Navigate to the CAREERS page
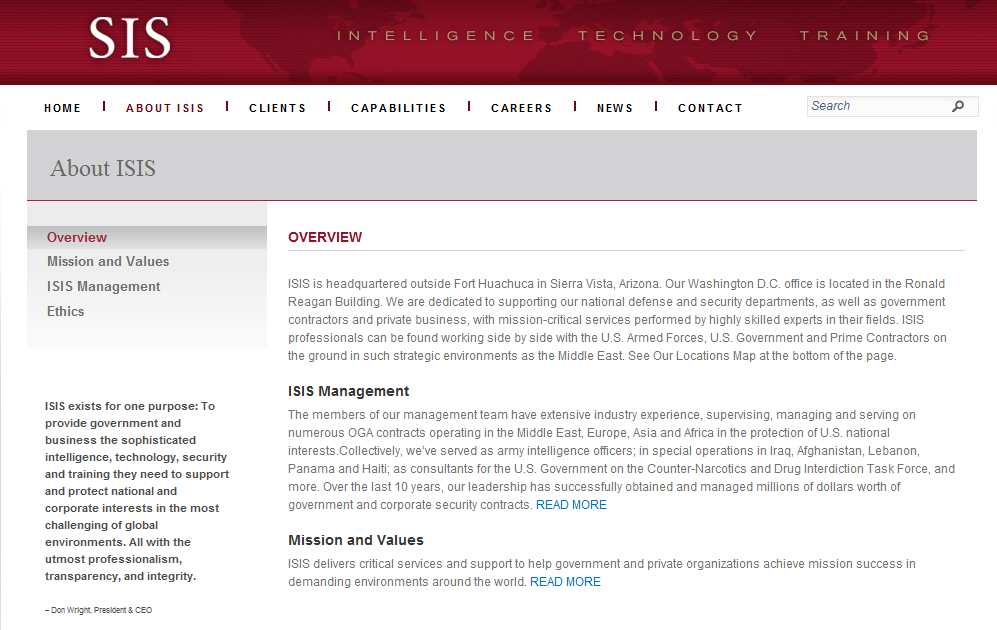 point(521,108)
